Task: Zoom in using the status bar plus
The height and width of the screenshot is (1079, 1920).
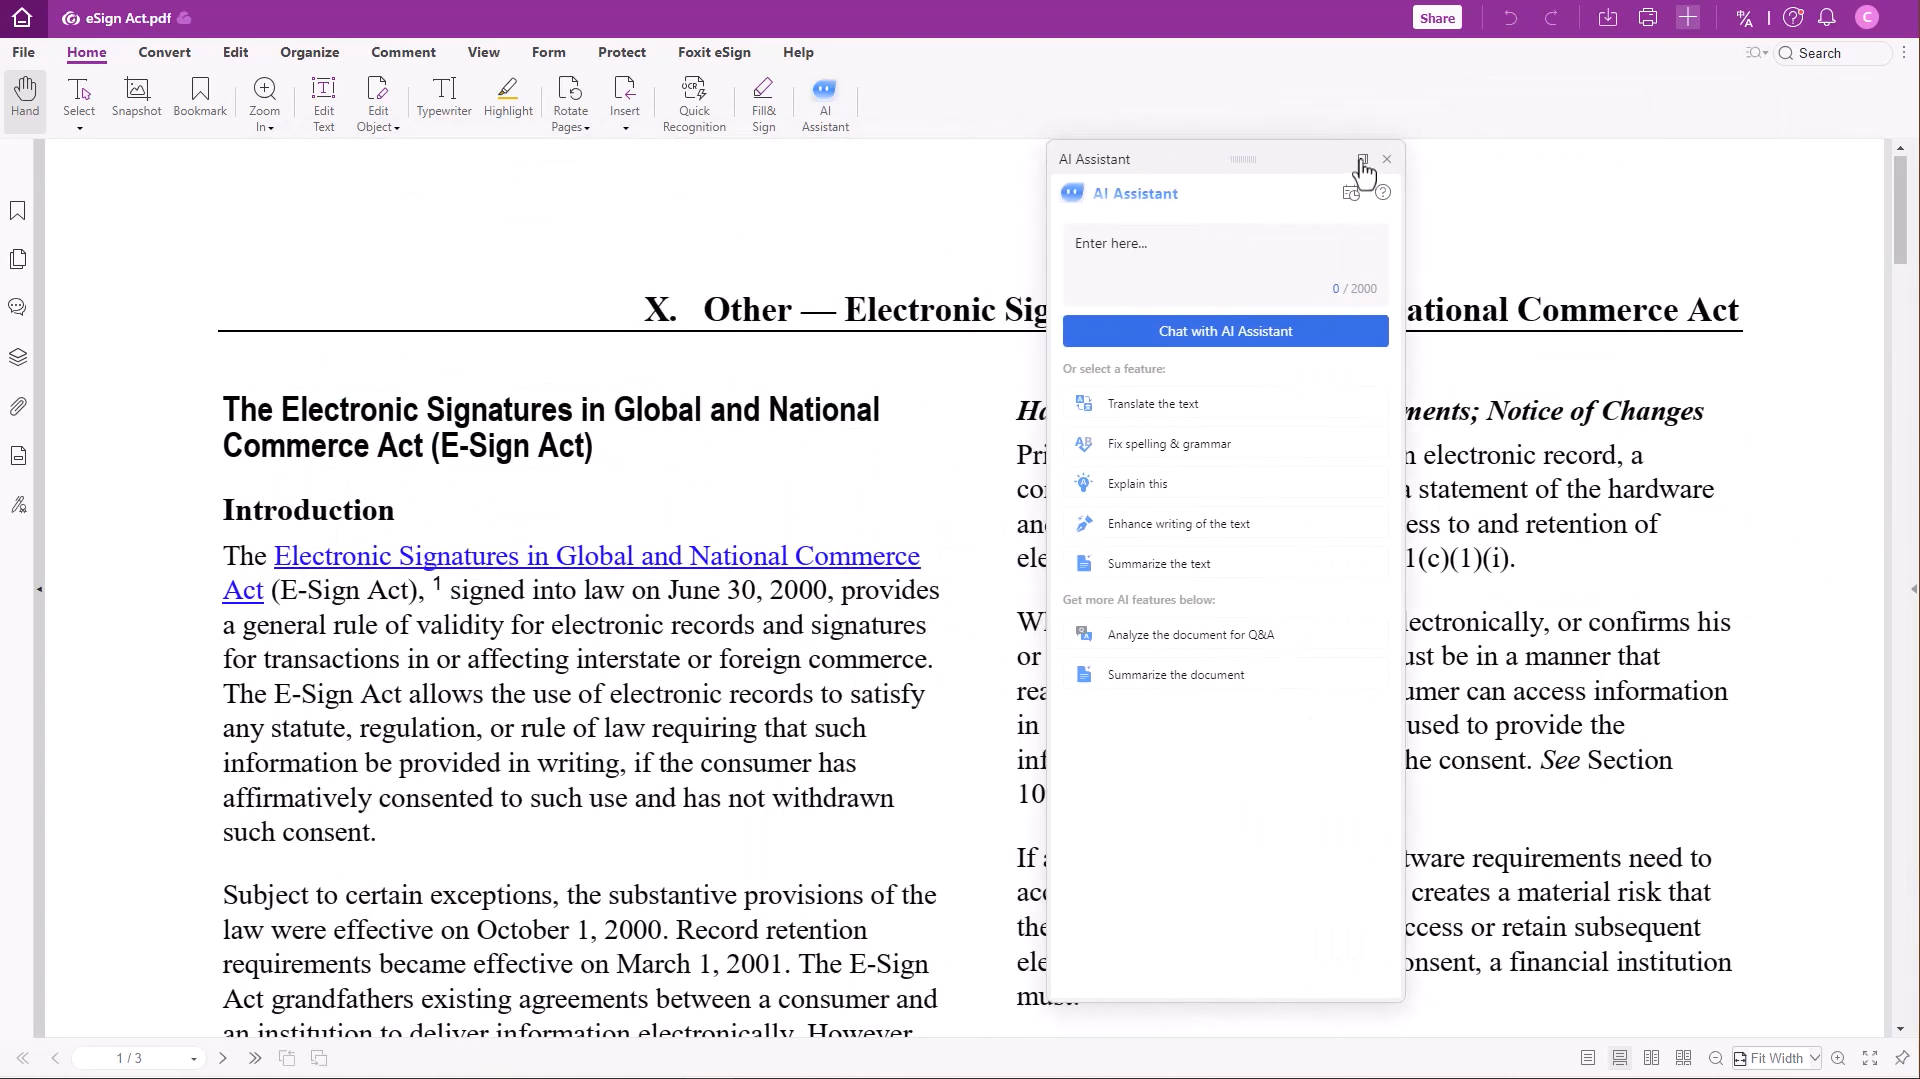Action: pos(1838,1058)
